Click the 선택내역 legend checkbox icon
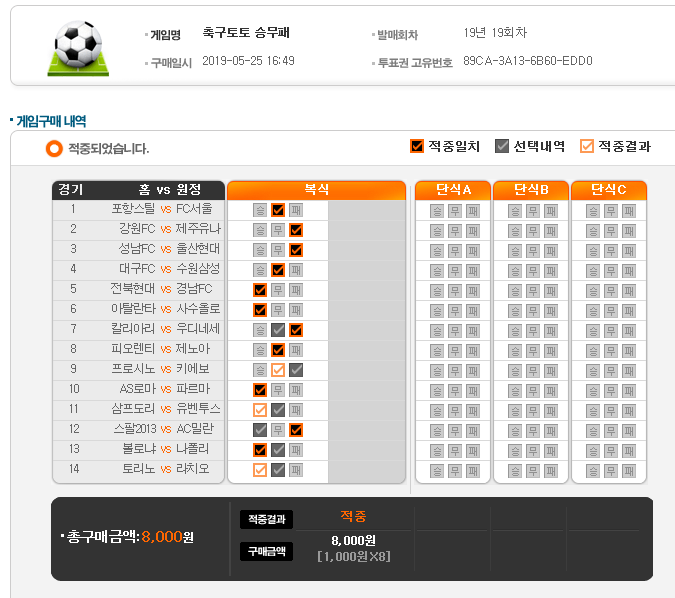 point(502,146)
